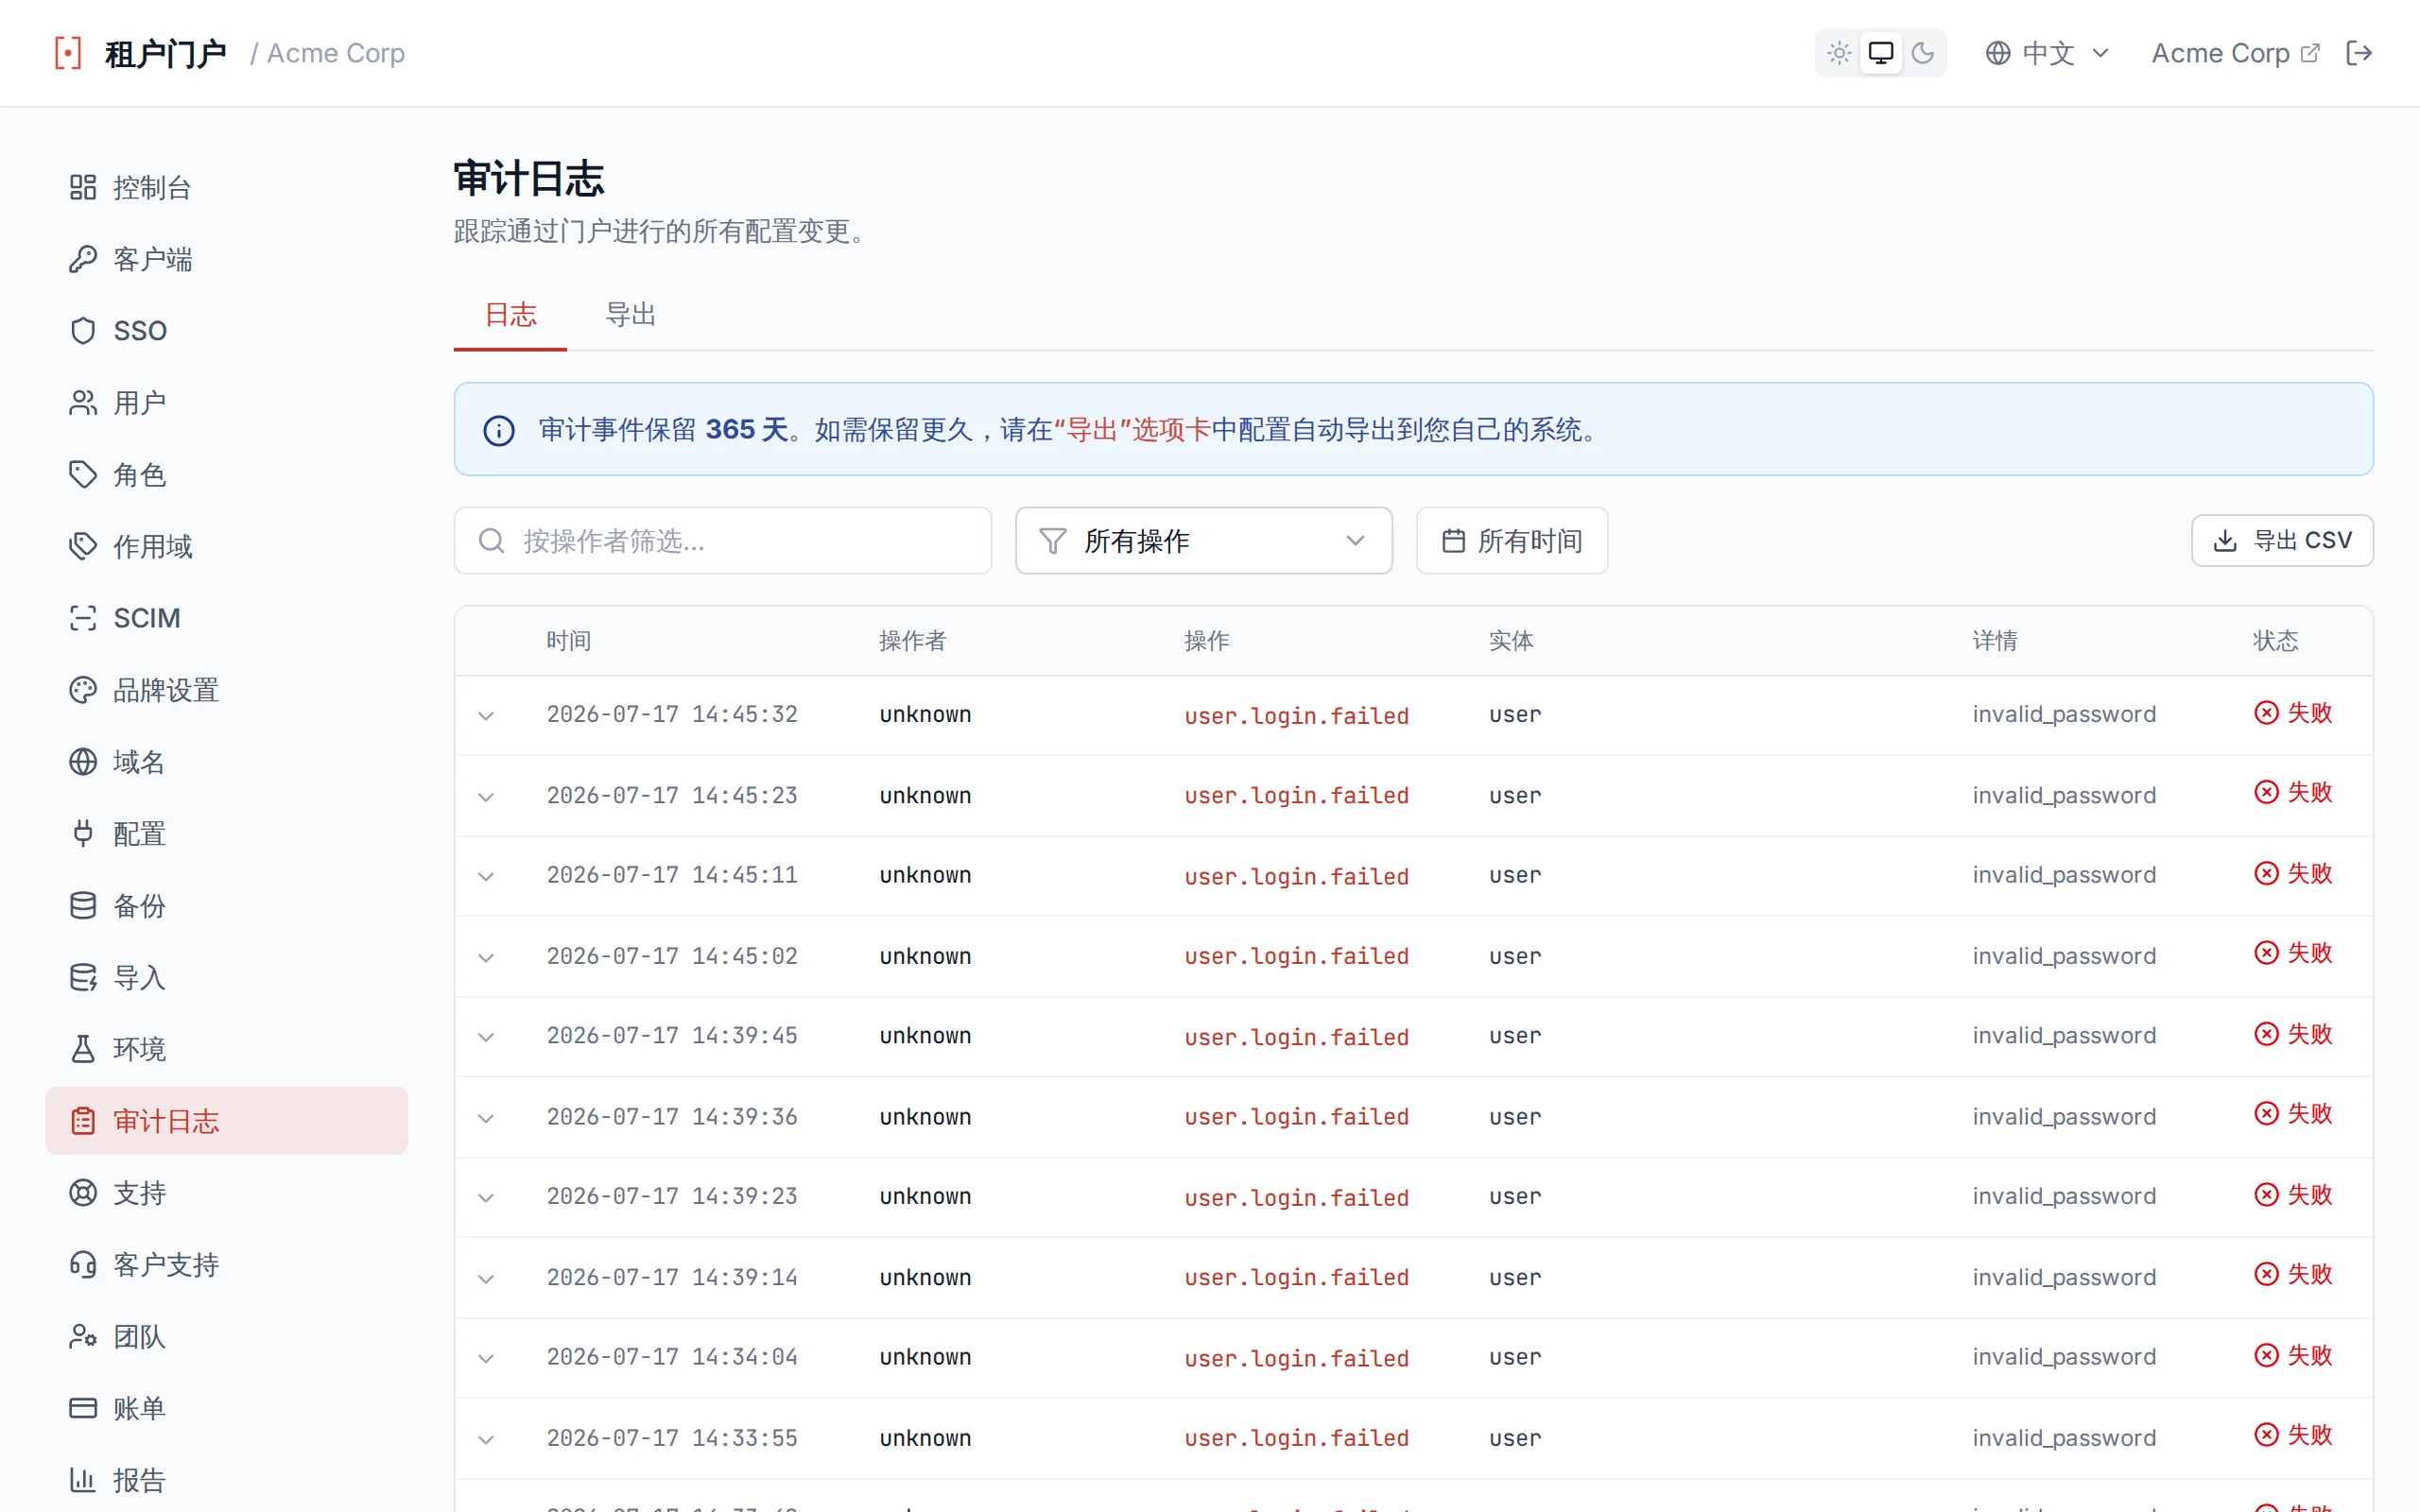Click the 支持 lifebuoy icon
This screenshot has height=1512, width=2420.
pos(83,1193)
